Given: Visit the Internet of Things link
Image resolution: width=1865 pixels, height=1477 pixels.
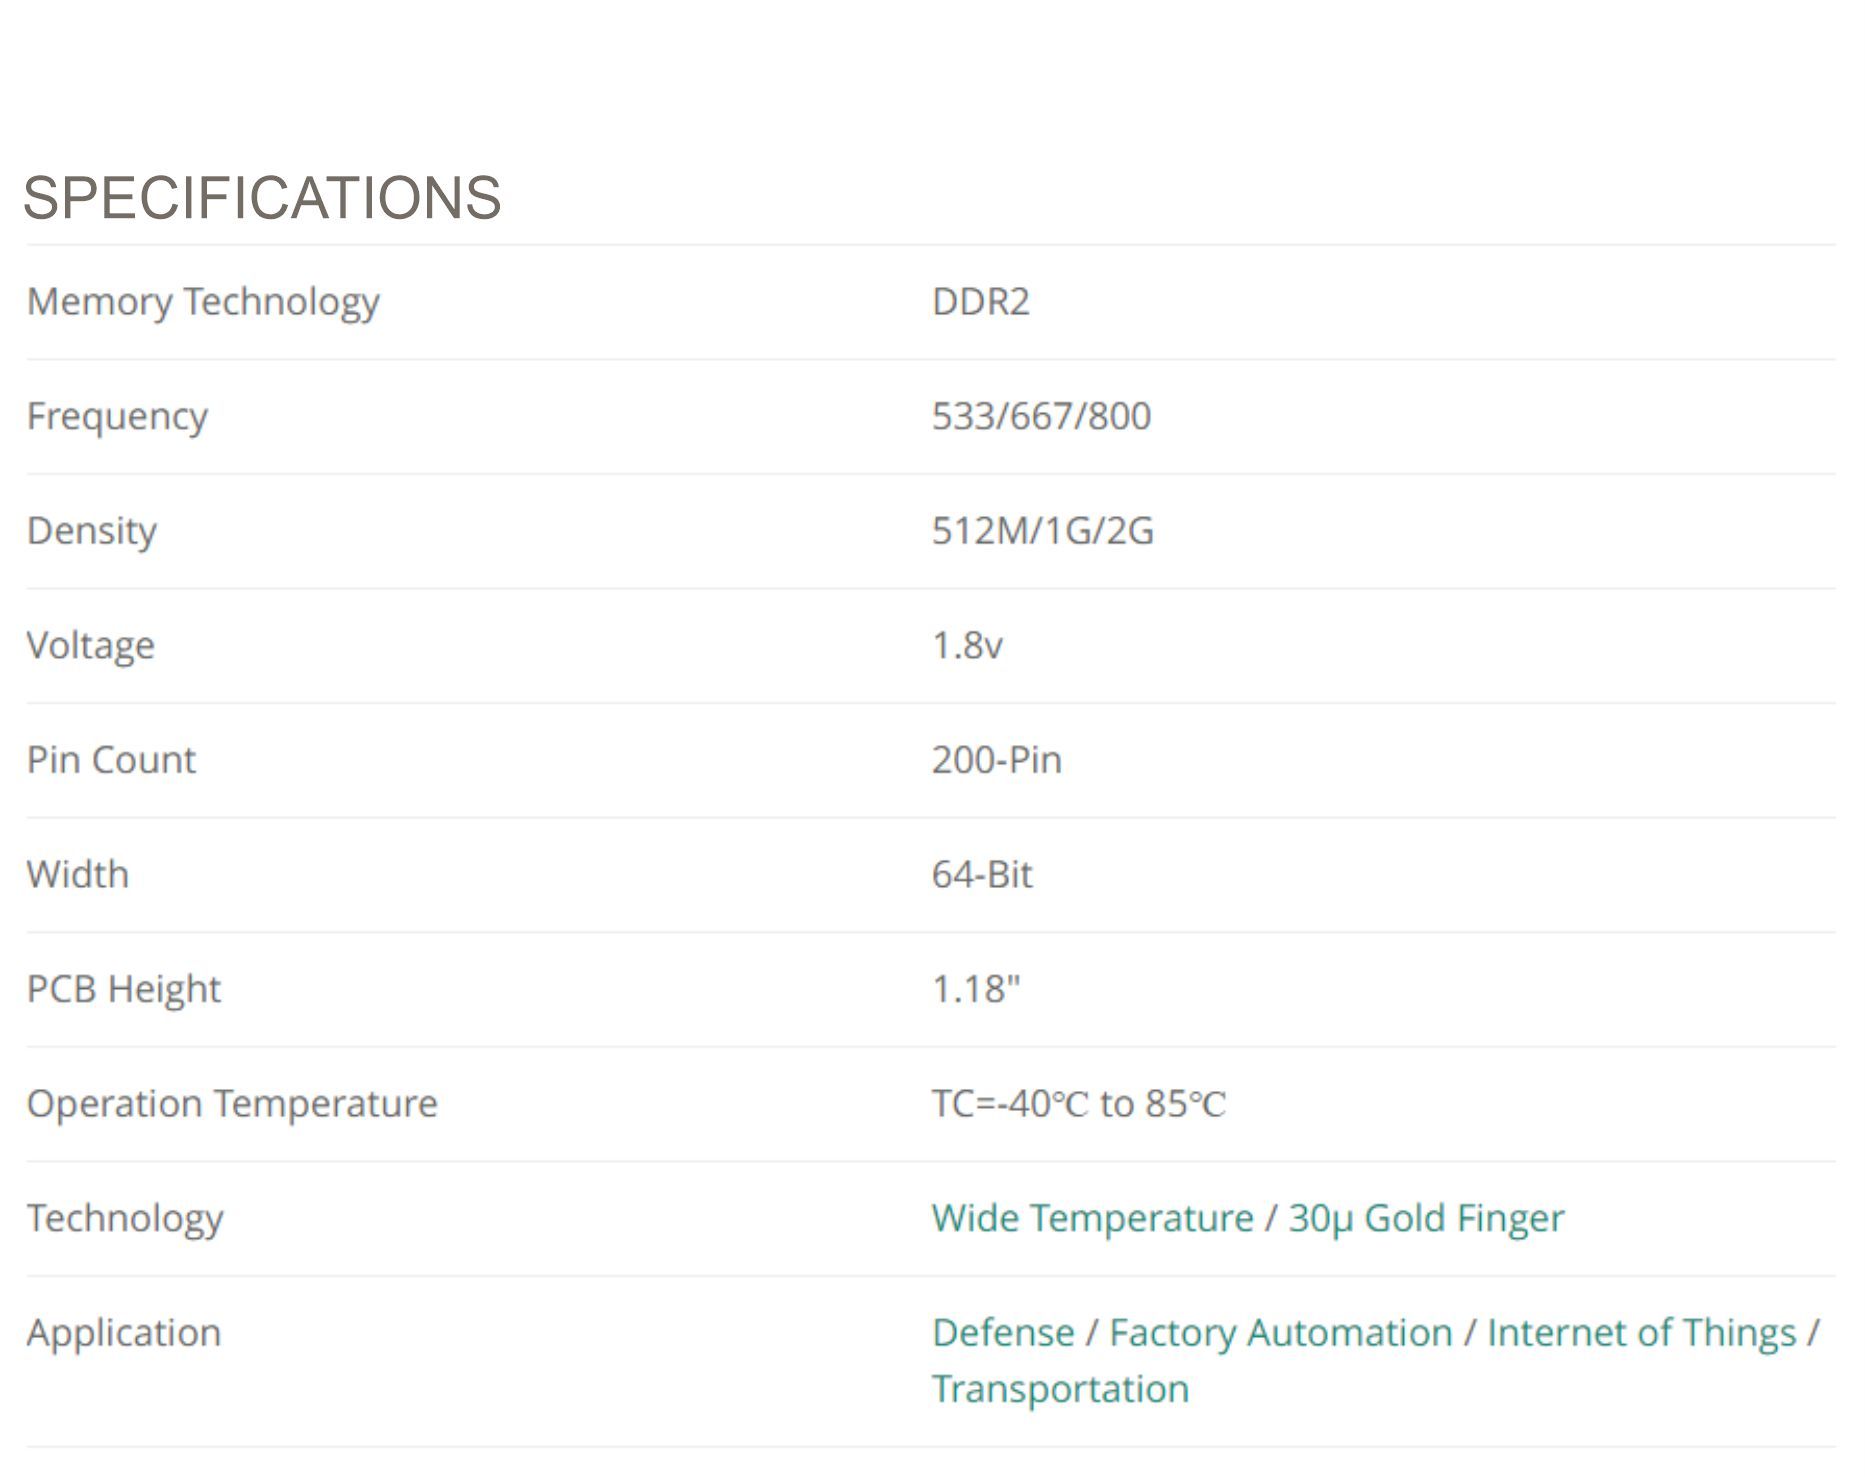Looking at the screenshot, I should point(1642,1333).
